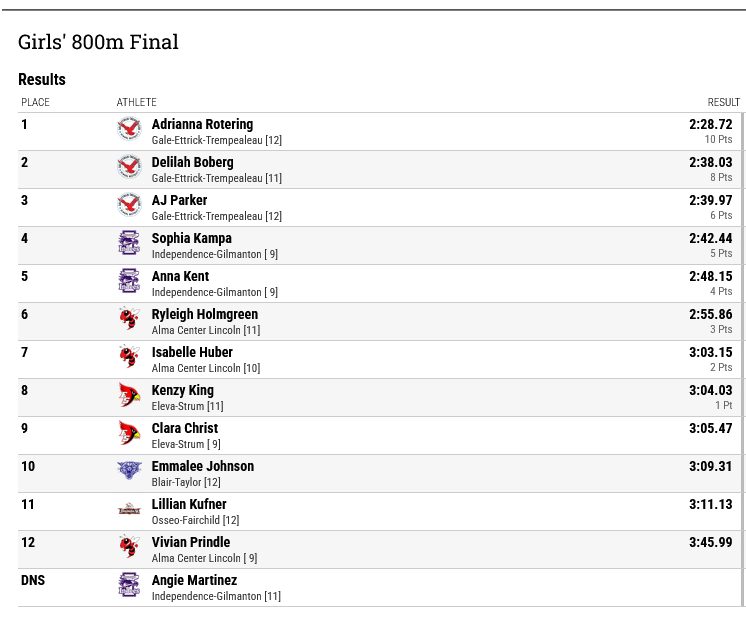Click Osseo-Fairchild logo beside Lillian Kufner
Viewport: 746px width, 625px height.
click(129, 509)
